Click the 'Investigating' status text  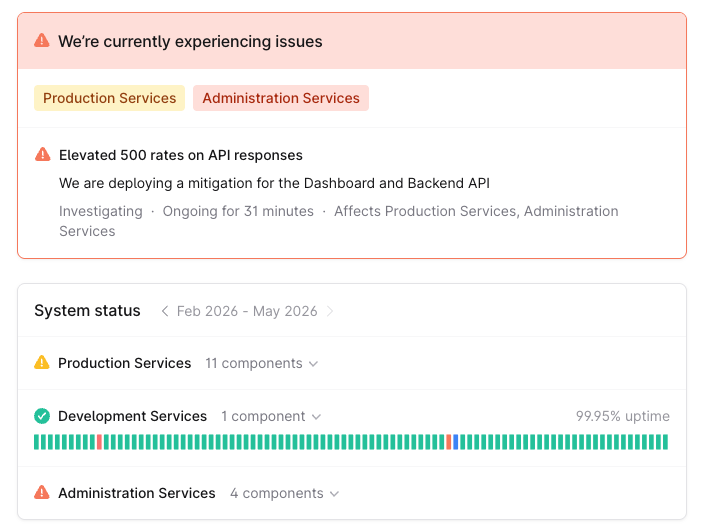[x=101, y=211]
